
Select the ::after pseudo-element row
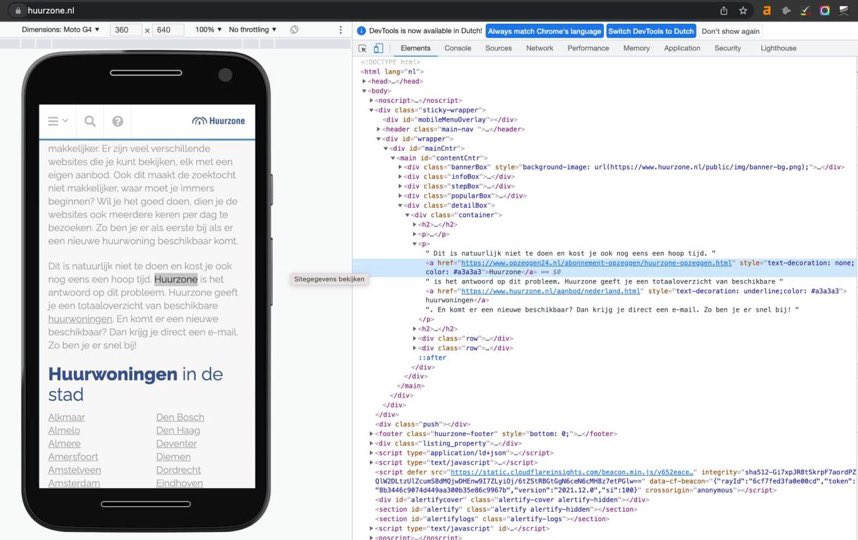coord(433,357)
